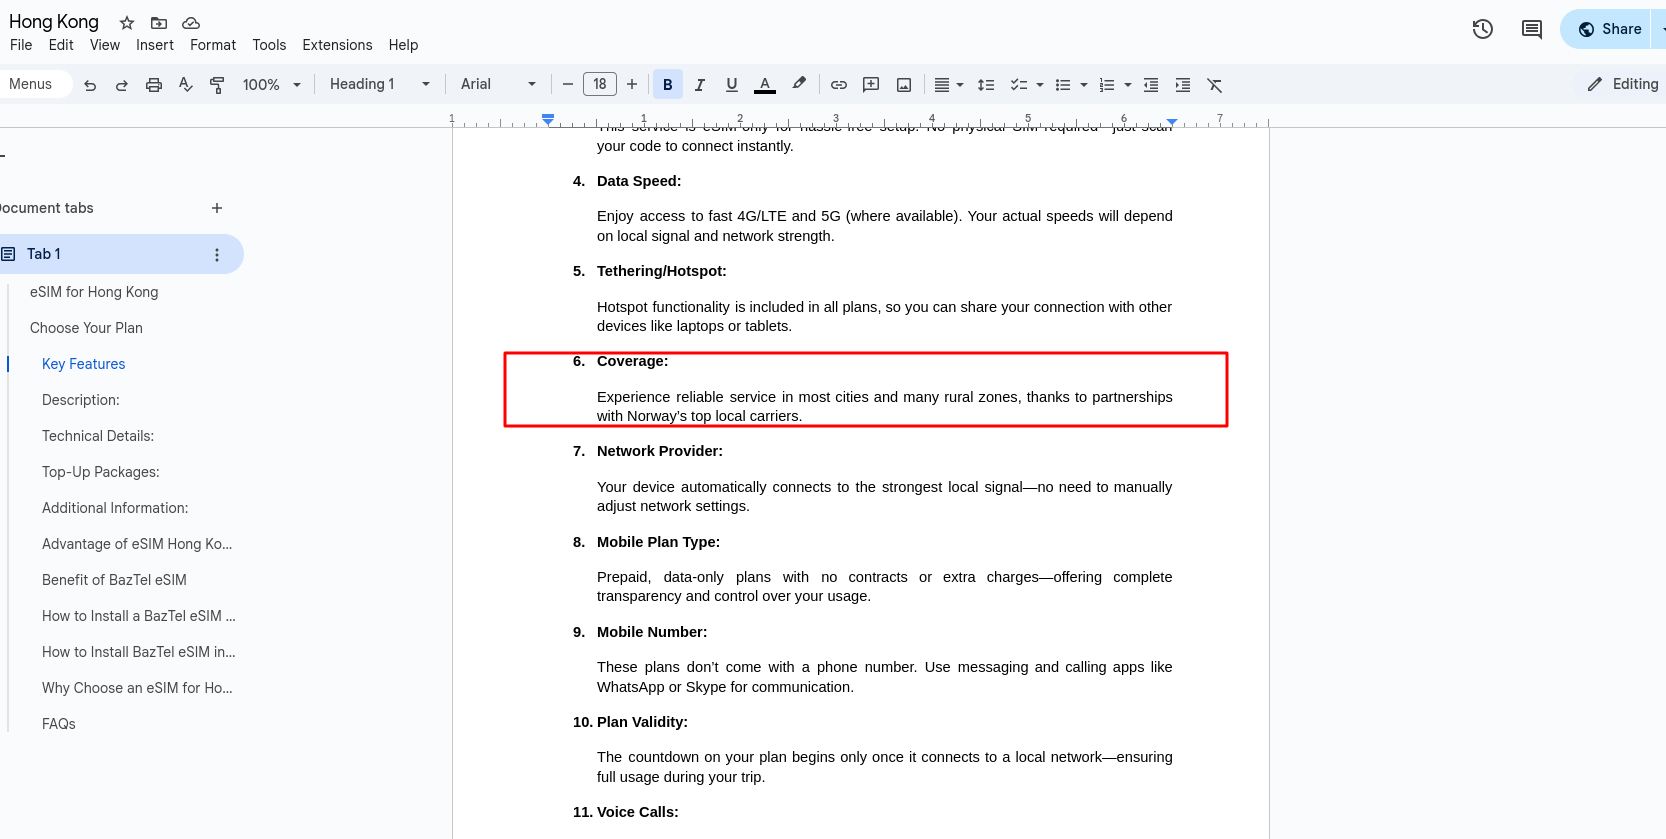Print the document using printer icon
Image resolution: width=1666 pixels, height=839 pixels.
click(153, 85)
